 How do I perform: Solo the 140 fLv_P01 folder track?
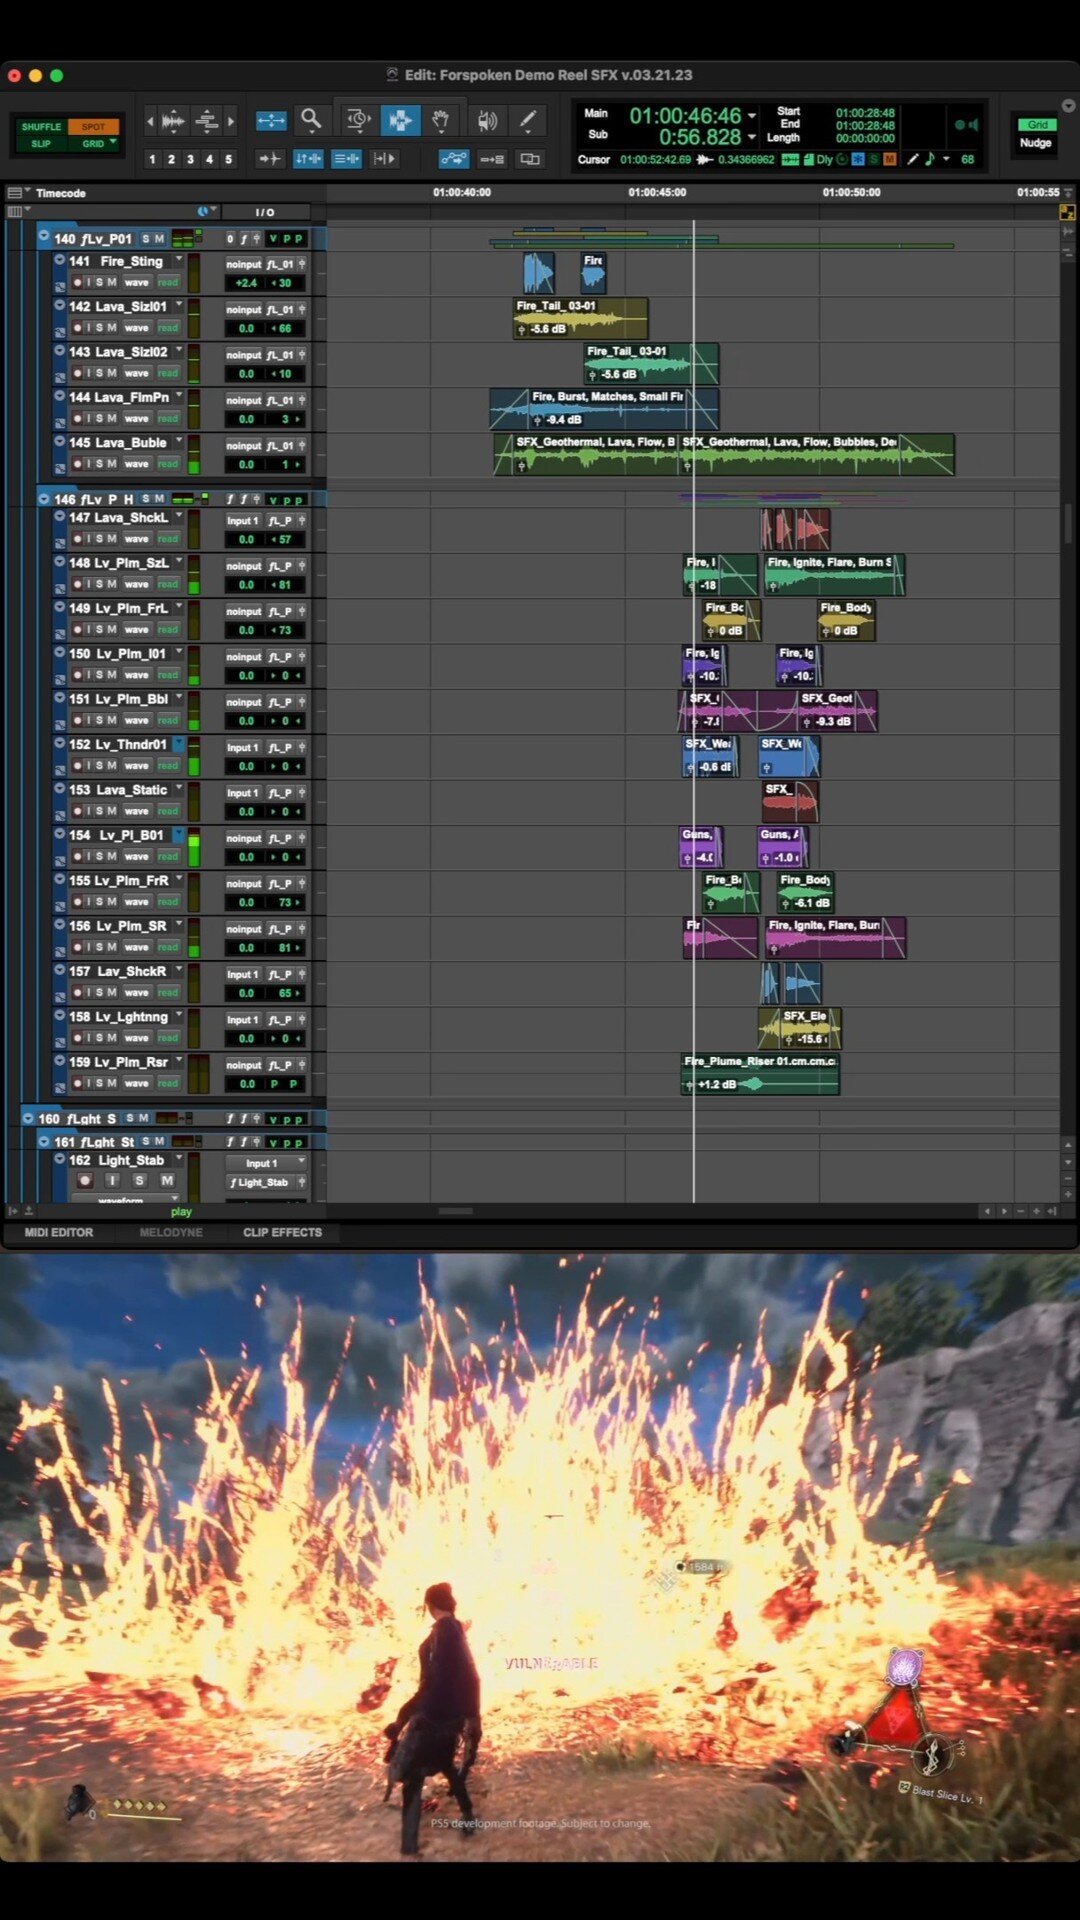pos(146,238)
